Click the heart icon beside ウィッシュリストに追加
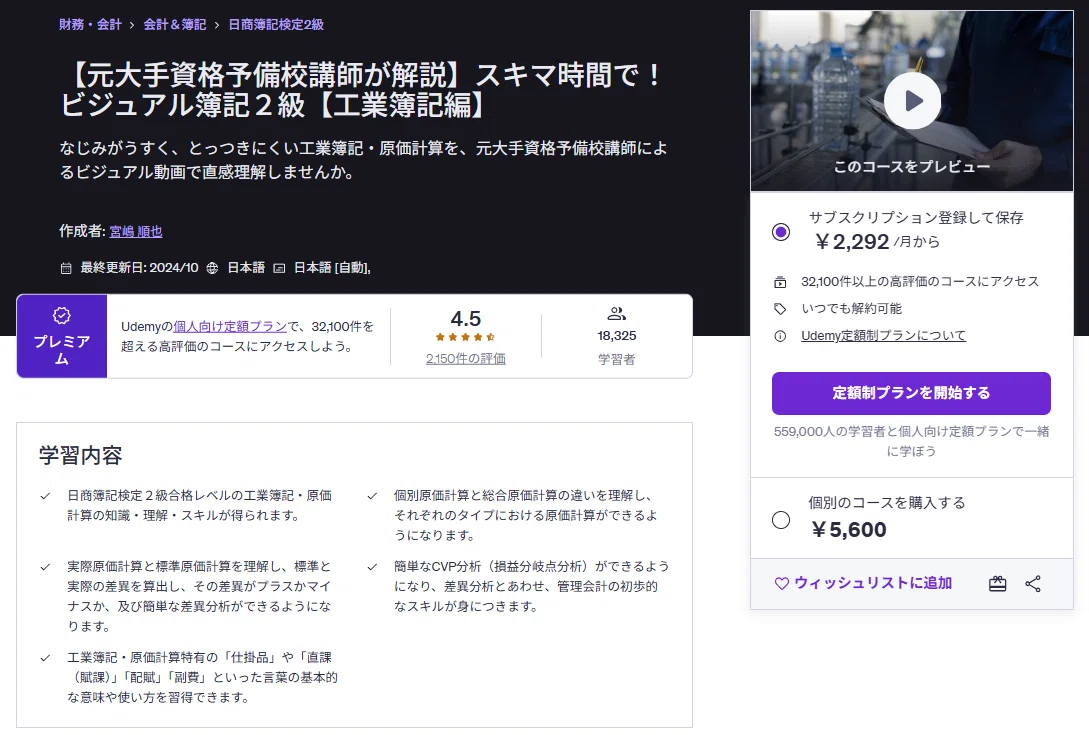Screen dimensions: 1089x735 click(781, 584)
